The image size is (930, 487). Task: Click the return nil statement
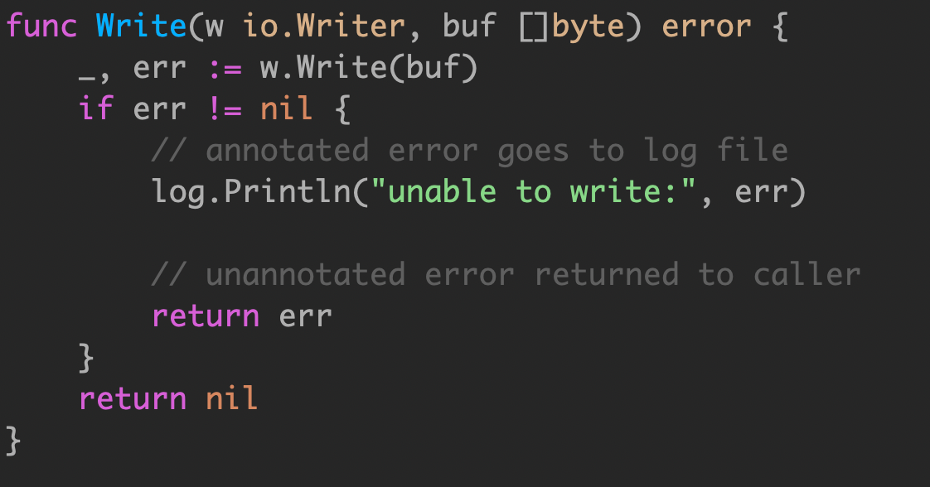(x=168, y=398)
